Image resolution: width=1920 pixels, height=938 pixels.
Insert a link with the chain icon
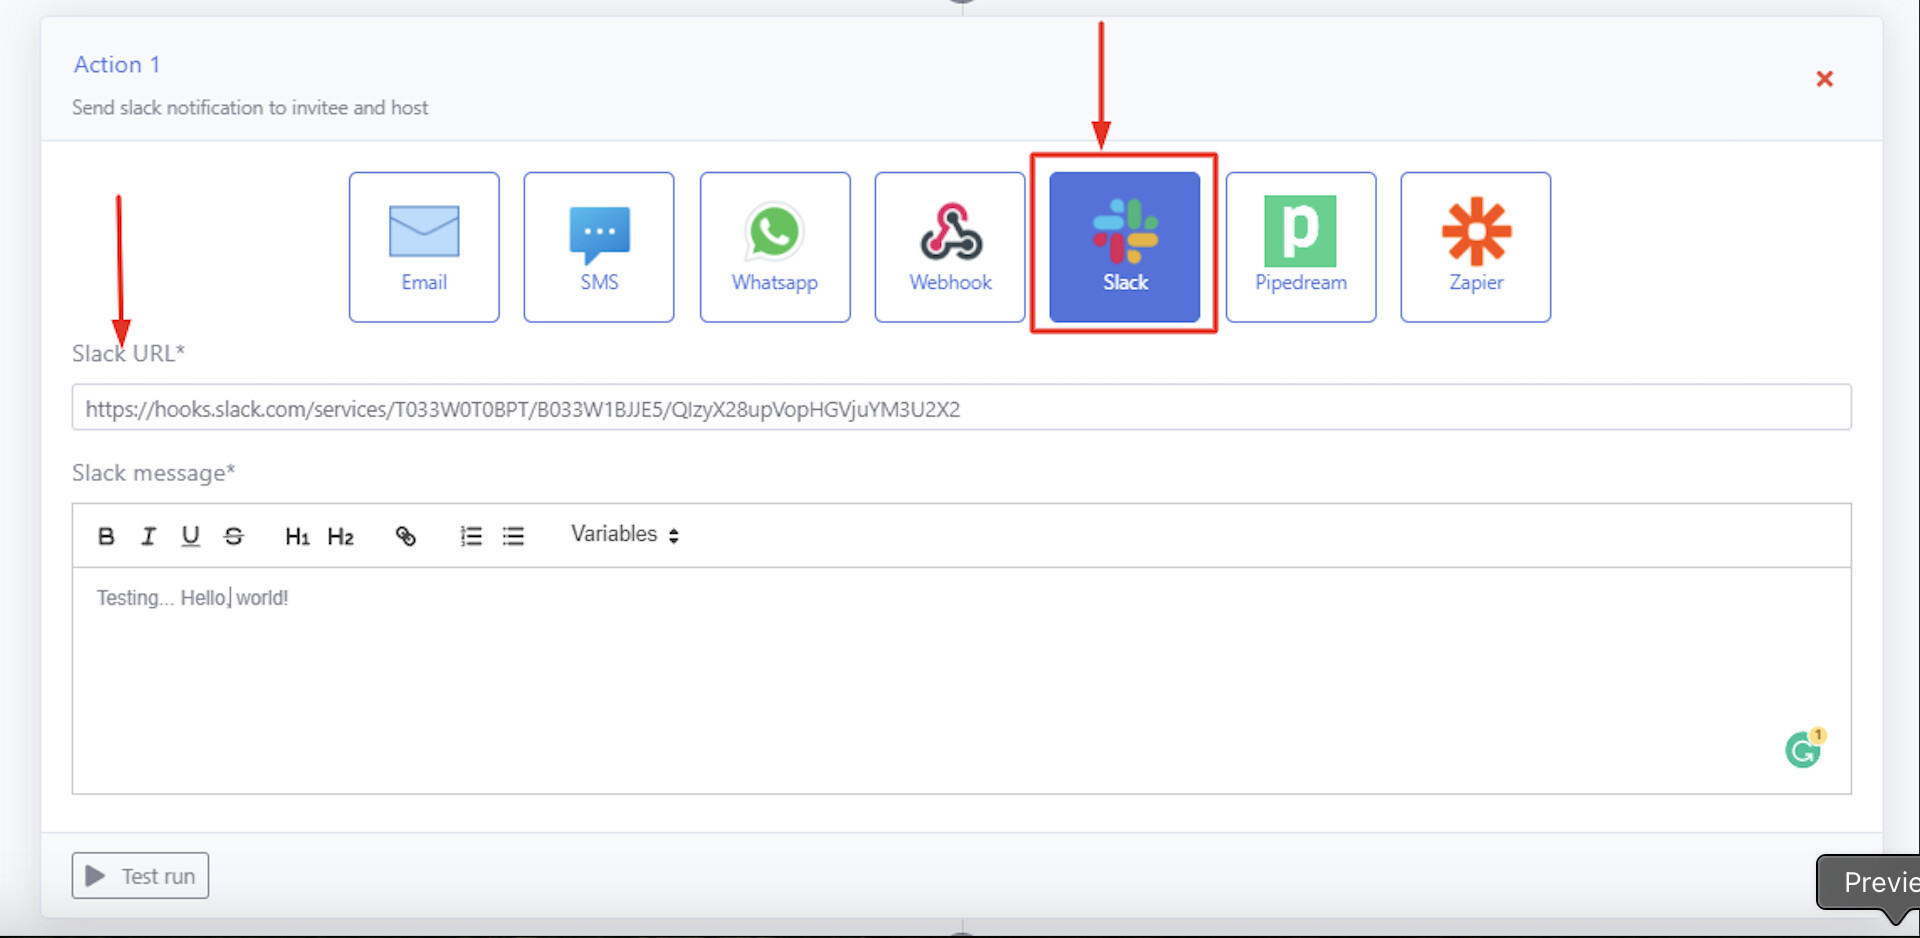[405, 536]
